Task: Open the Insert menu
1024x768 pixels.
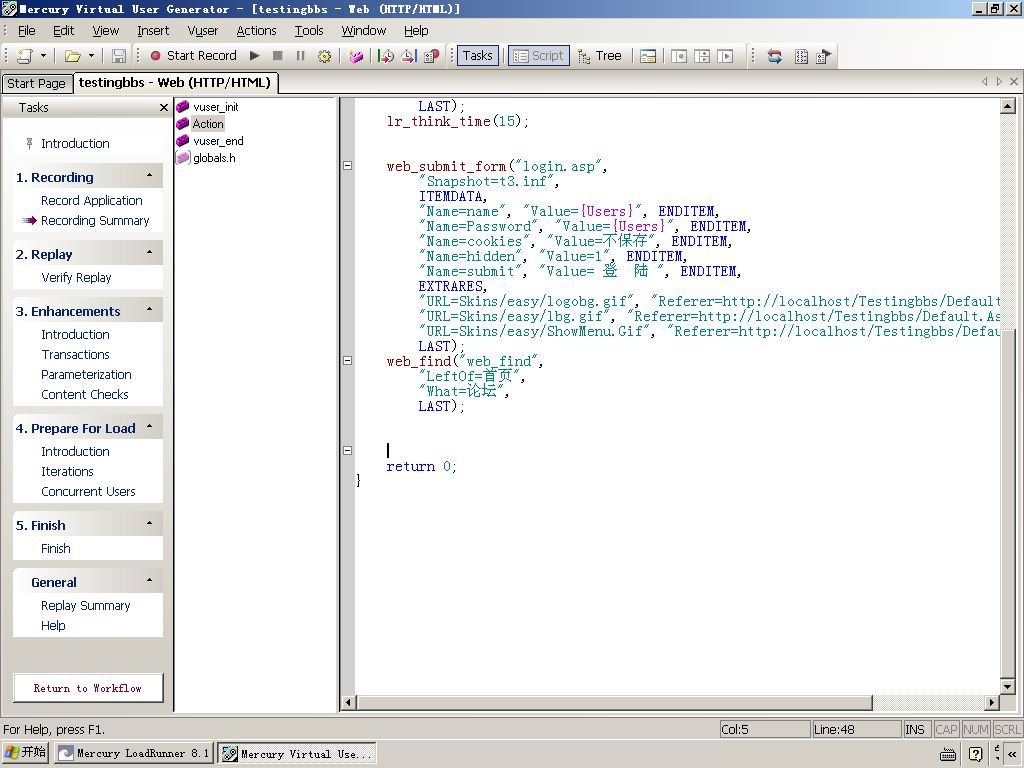Action: 153,31
